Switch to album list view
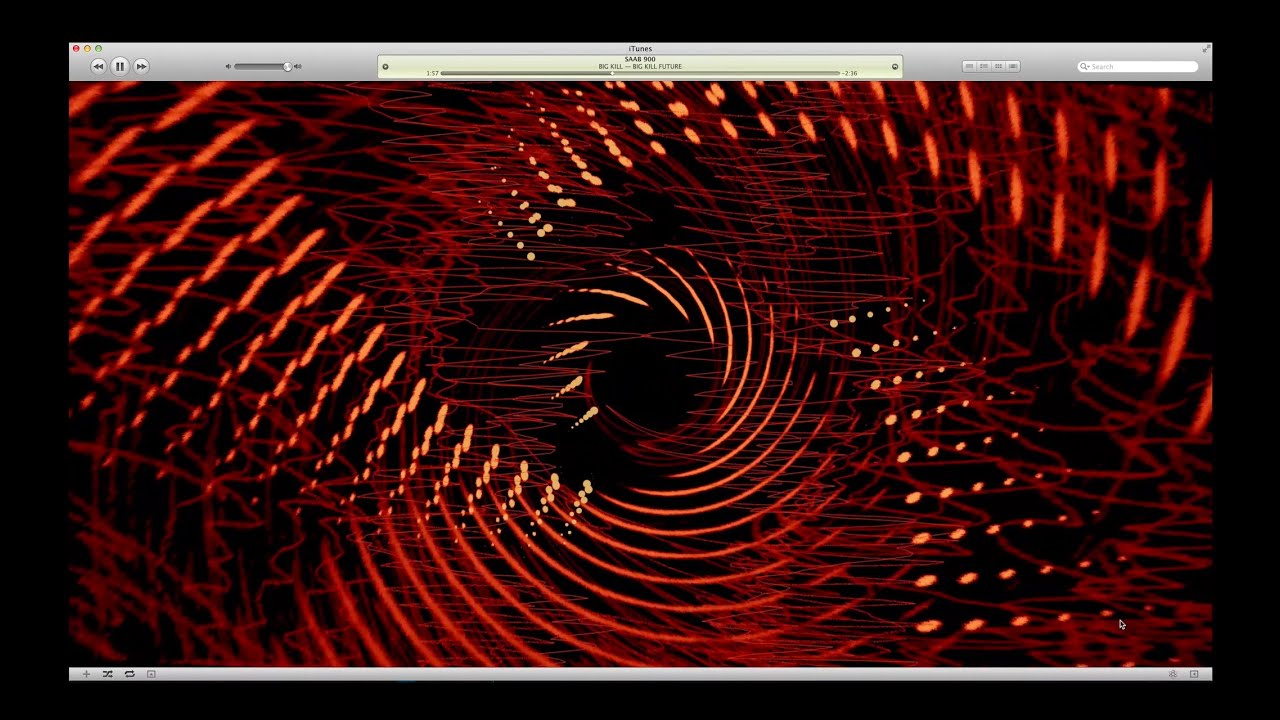This screenshot has height=720, width=1280. [984, 67]
